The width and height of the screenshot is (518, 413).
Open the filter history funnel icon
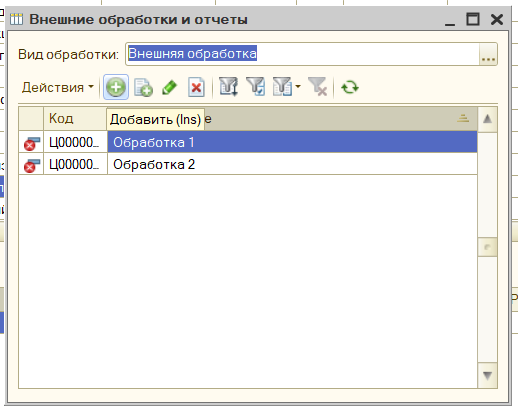pos(282,87)
